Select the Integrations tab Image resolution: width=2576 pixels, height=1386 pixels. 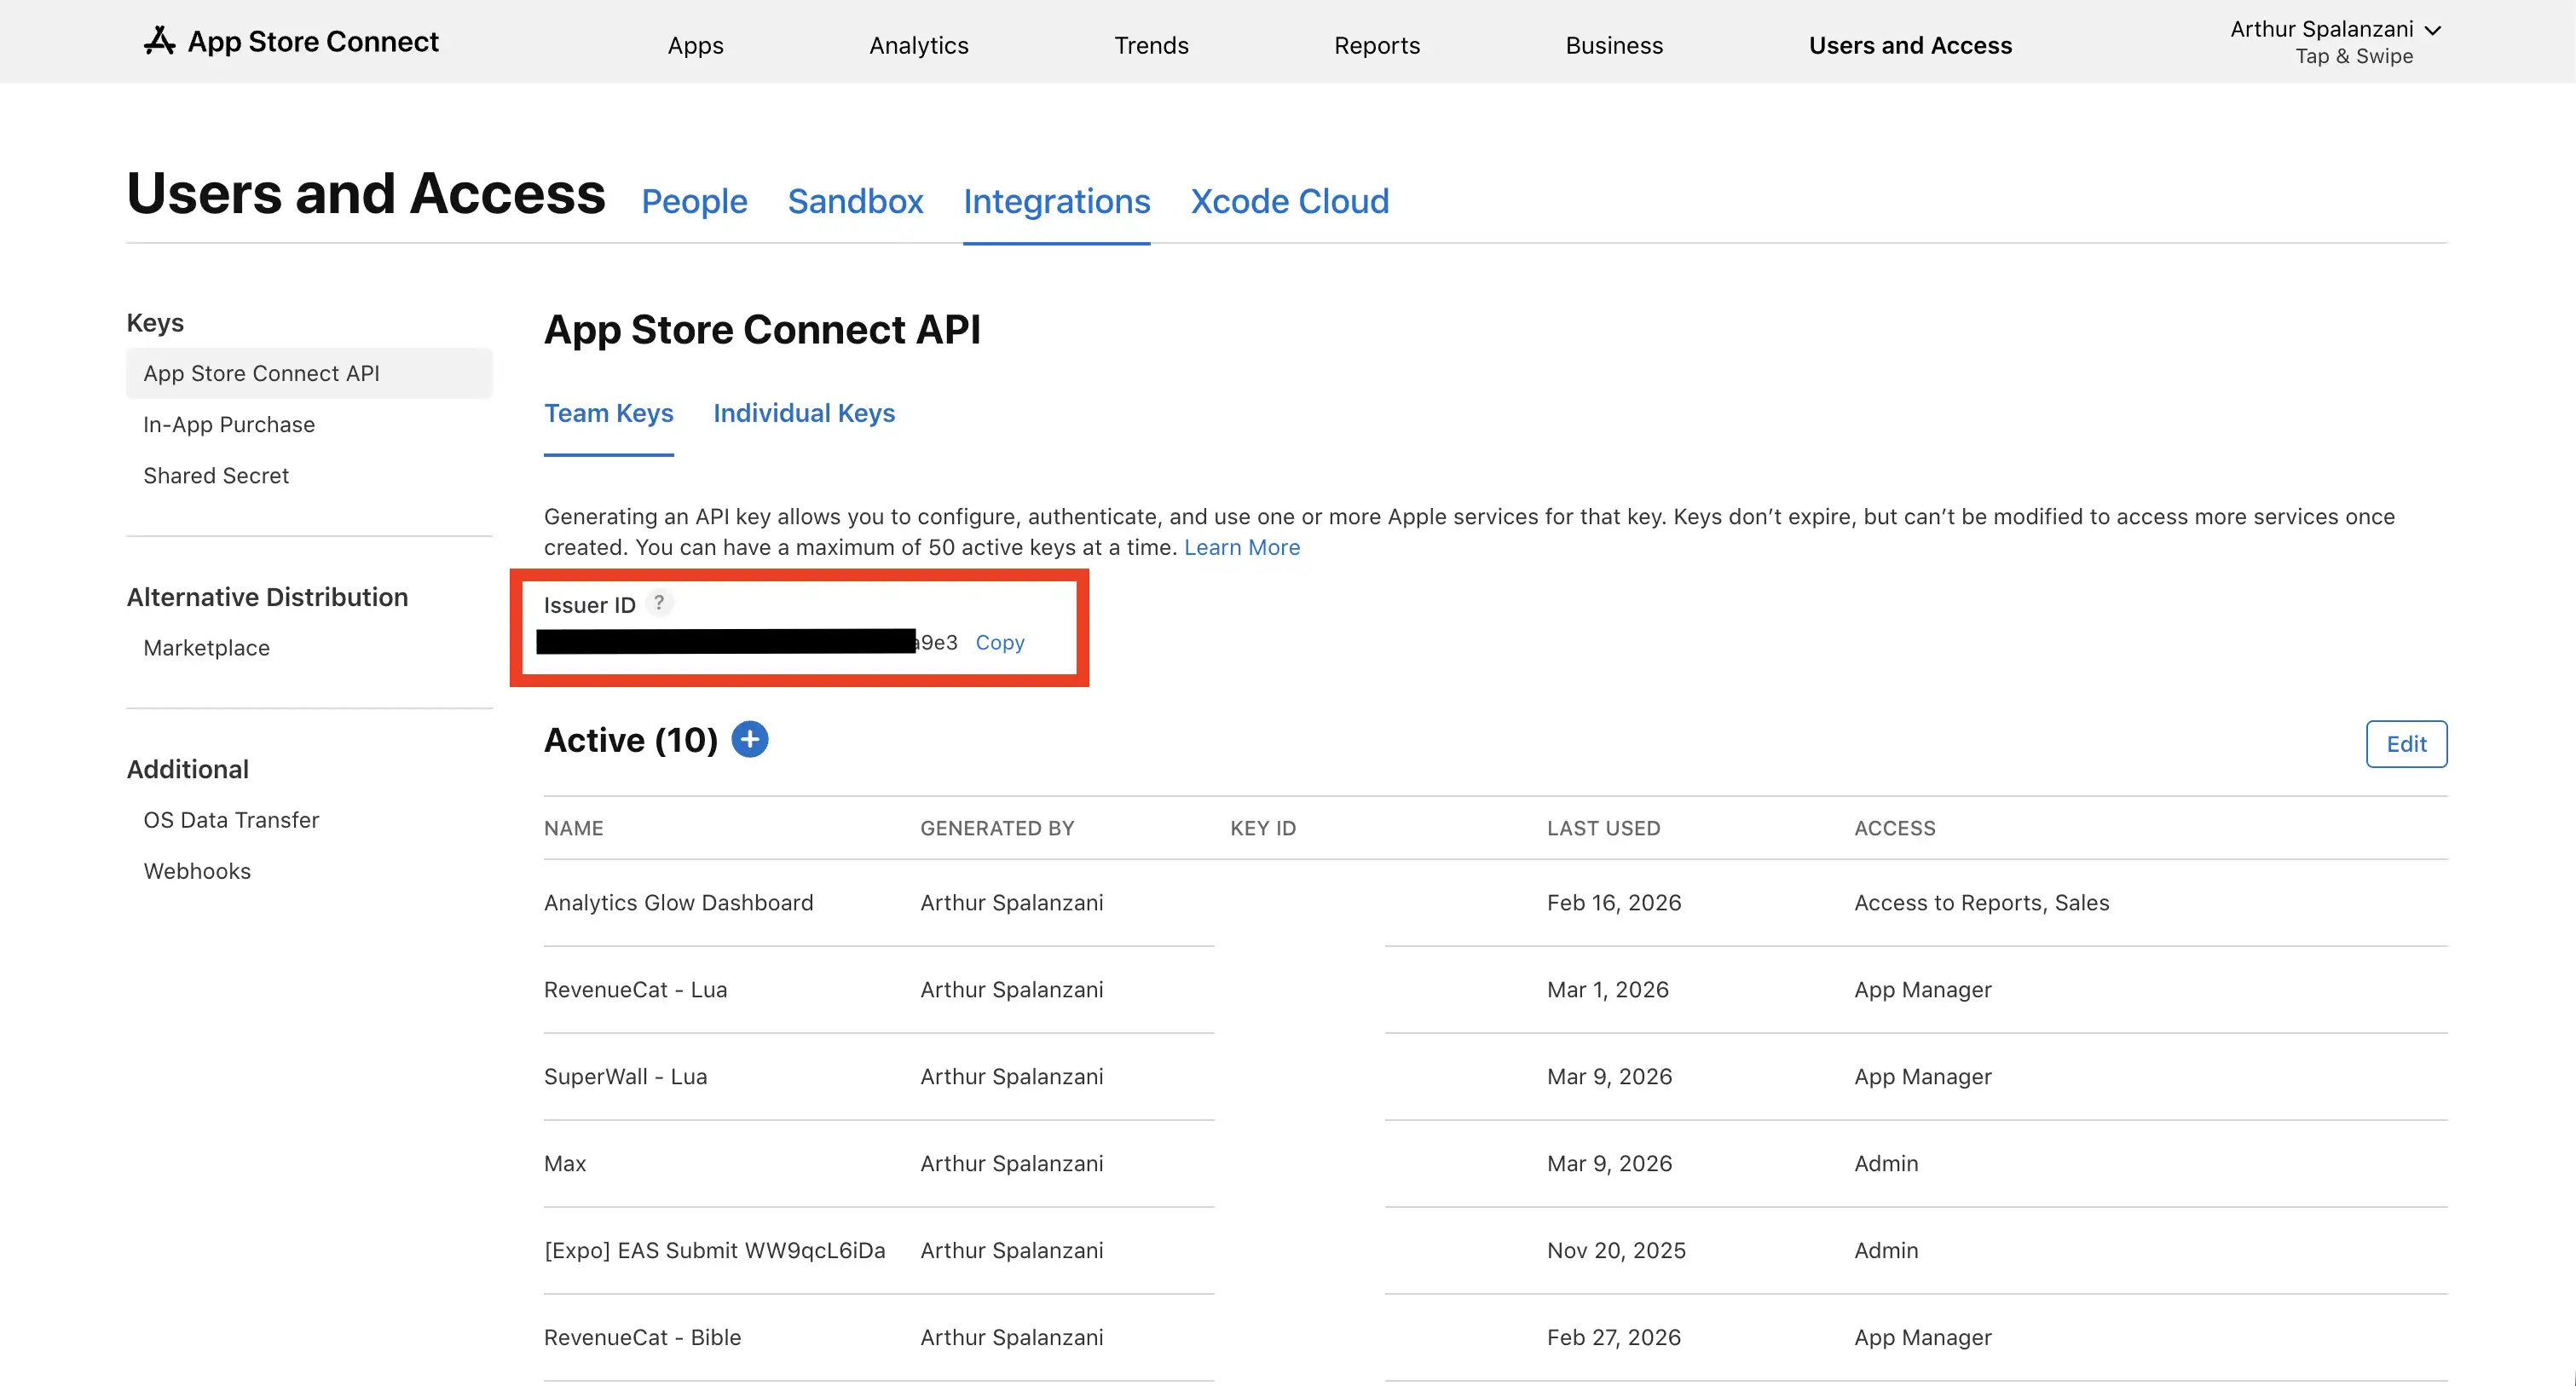[1057, 201]
